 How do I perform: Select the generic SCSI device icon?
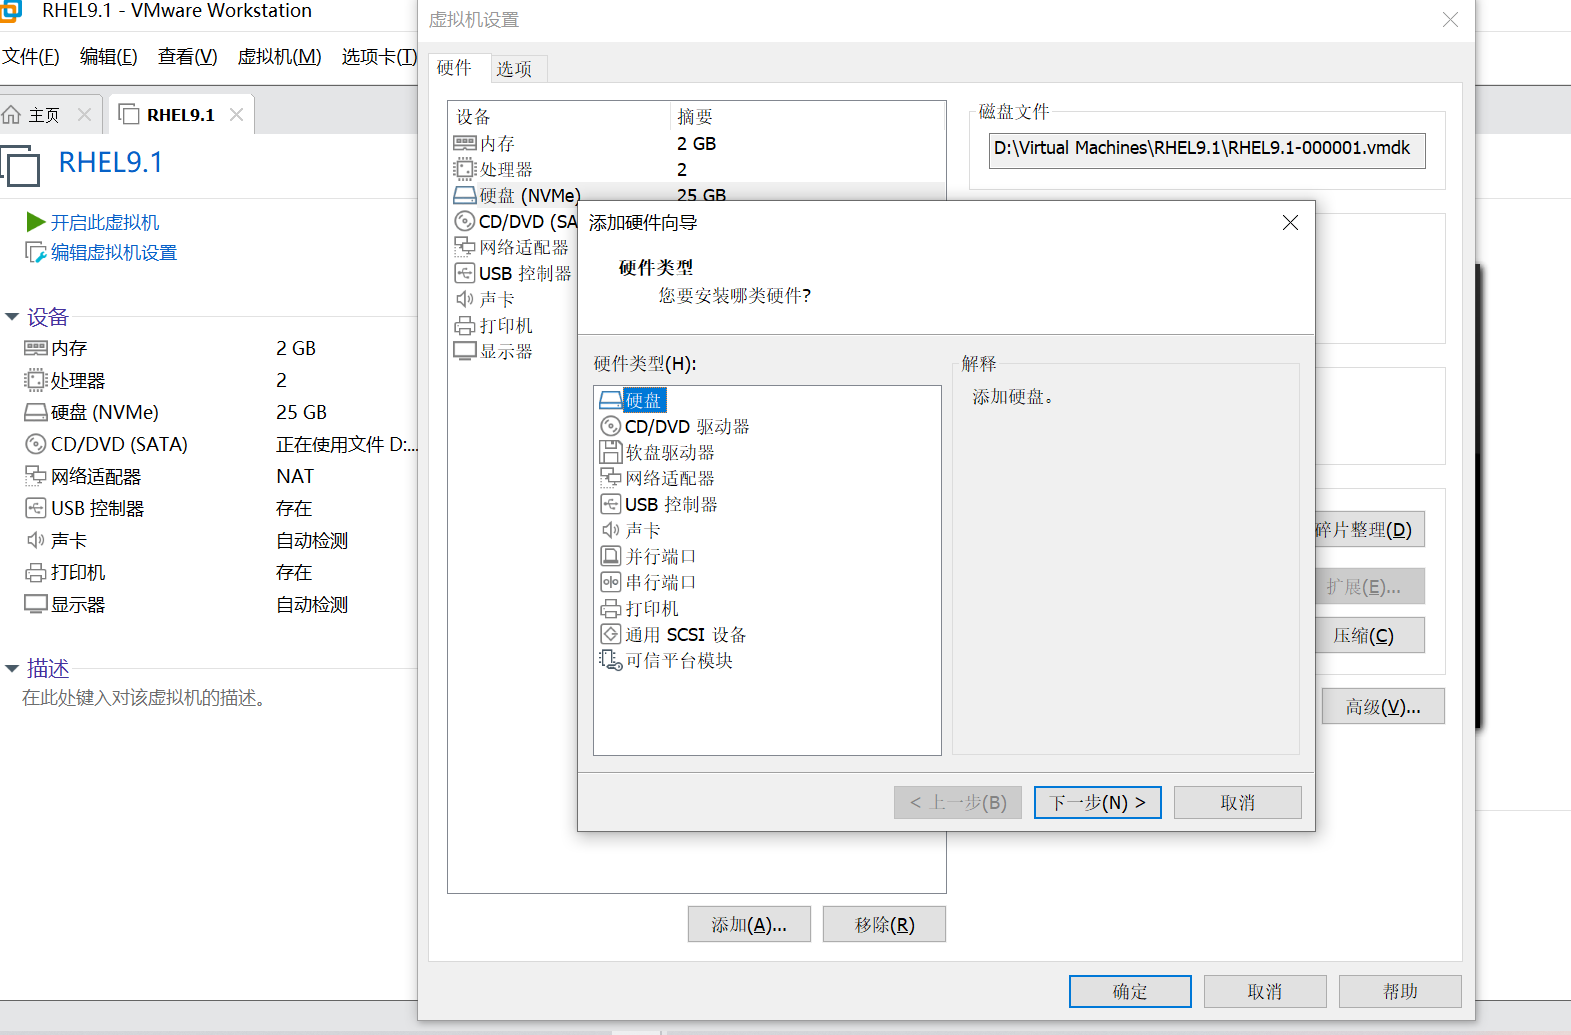tap(610, 635)
